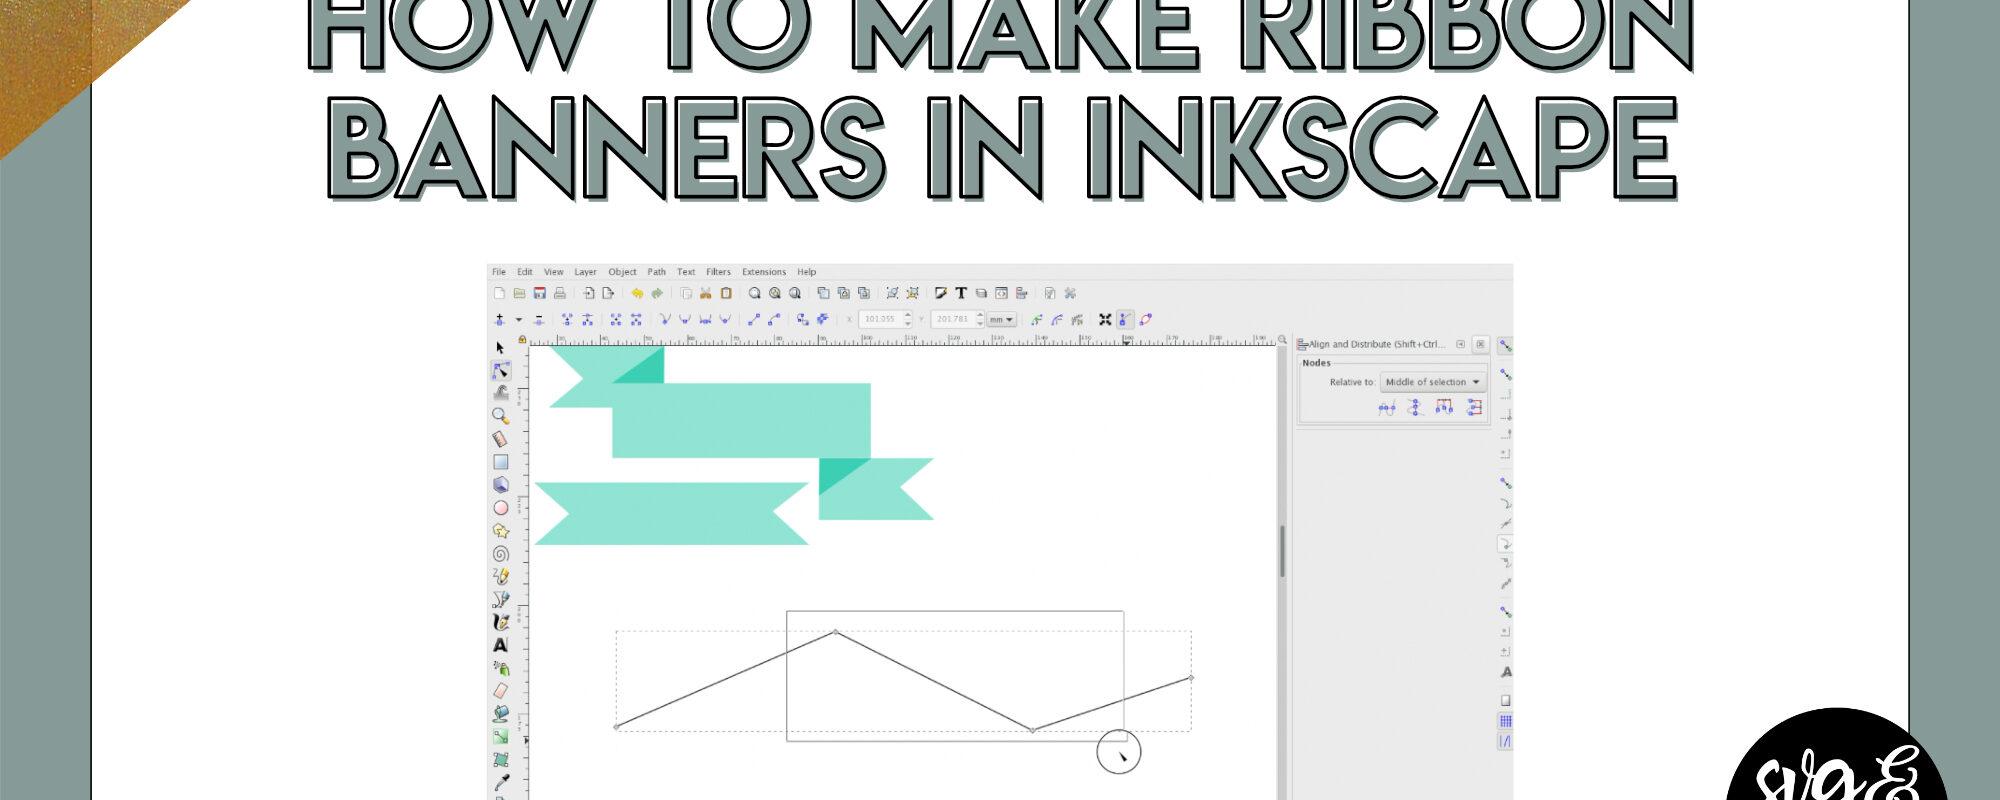
Task: Open the Layer menu
Action: (585, 272)
